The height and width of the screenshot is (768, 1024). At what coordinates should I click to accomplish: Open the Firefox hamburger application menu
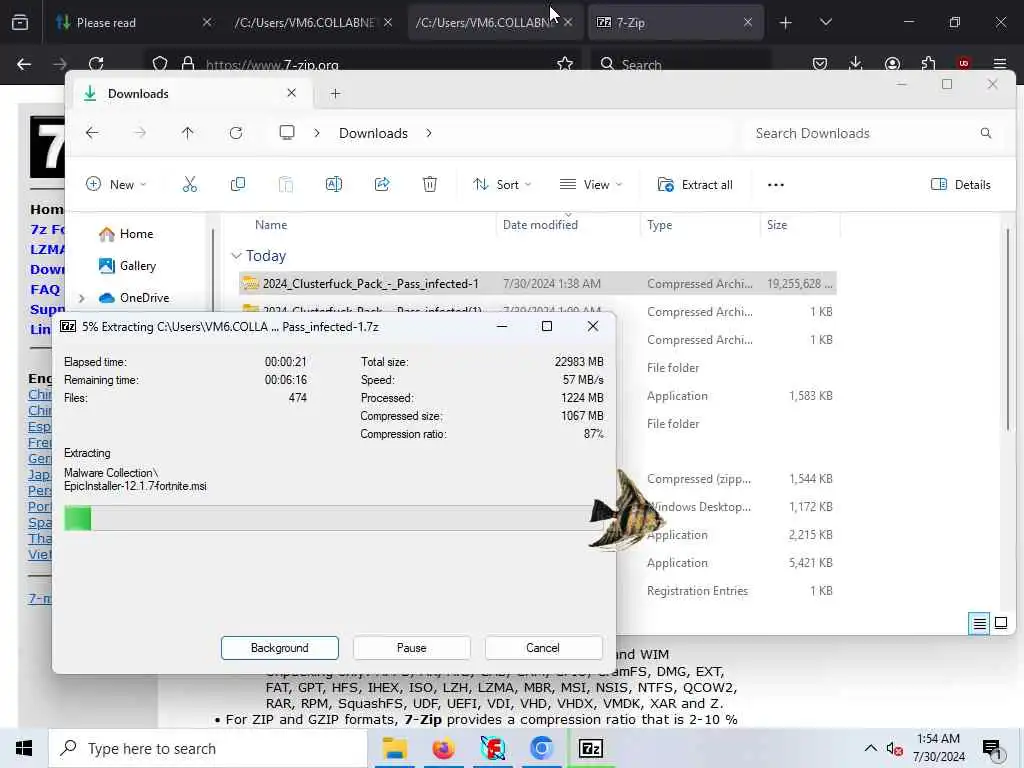click(1000, 64)
